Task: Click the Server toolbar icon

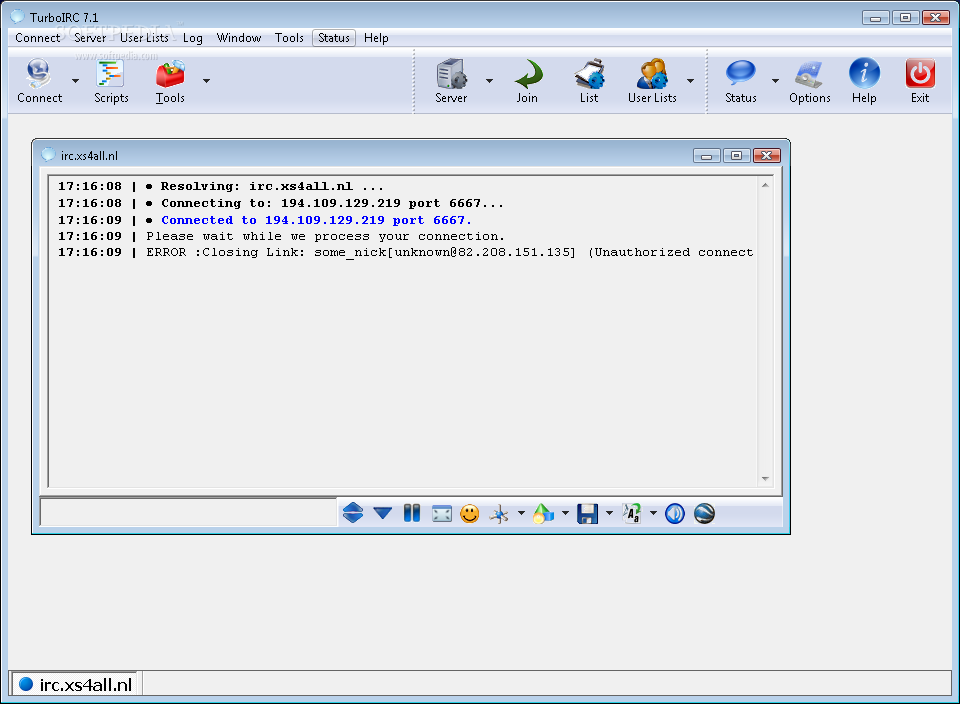Action: (452, 74)
